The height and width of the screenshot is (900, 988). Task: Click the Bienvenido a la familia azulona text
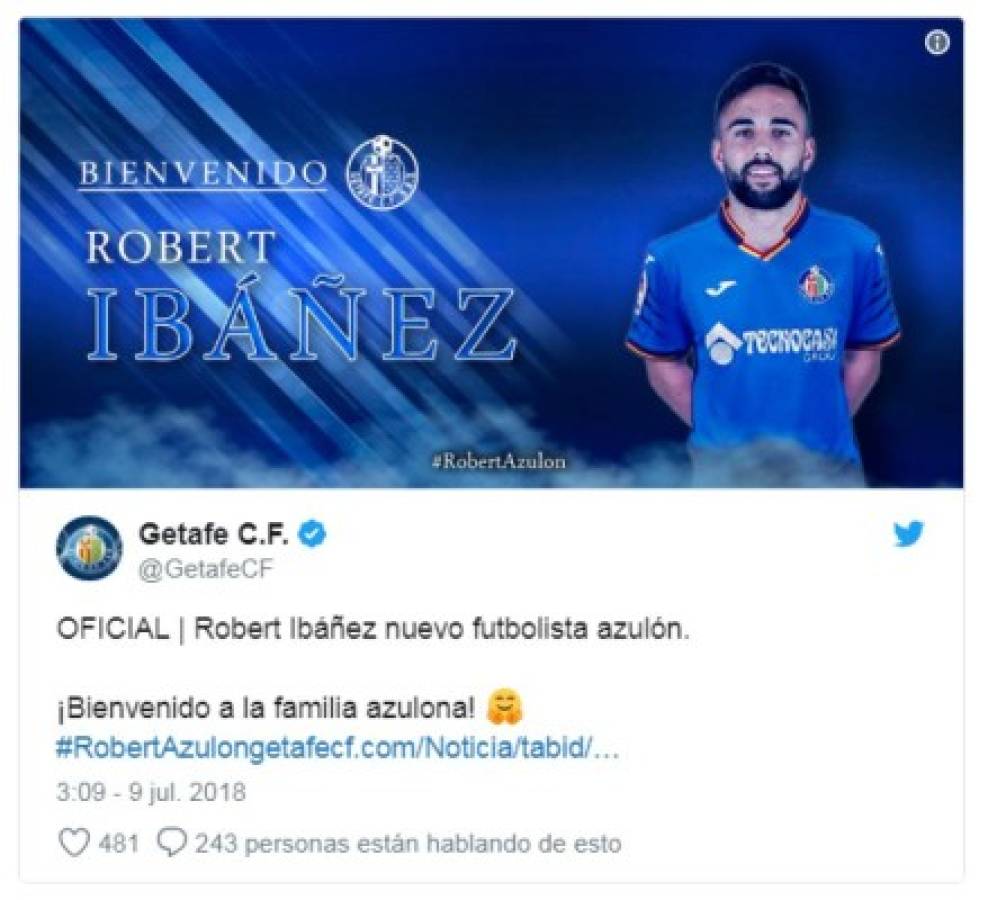click(265, 709)
